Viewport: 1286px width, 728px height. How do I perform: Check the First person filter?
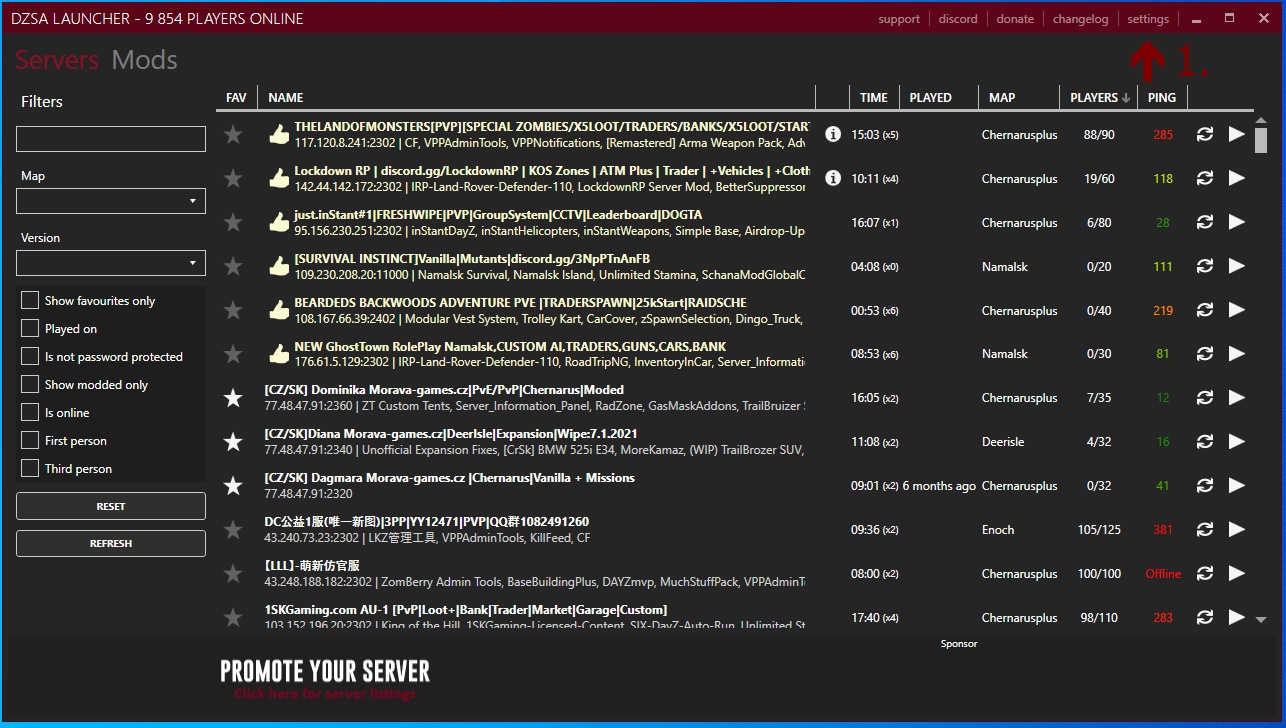click(x=30, y=441)
